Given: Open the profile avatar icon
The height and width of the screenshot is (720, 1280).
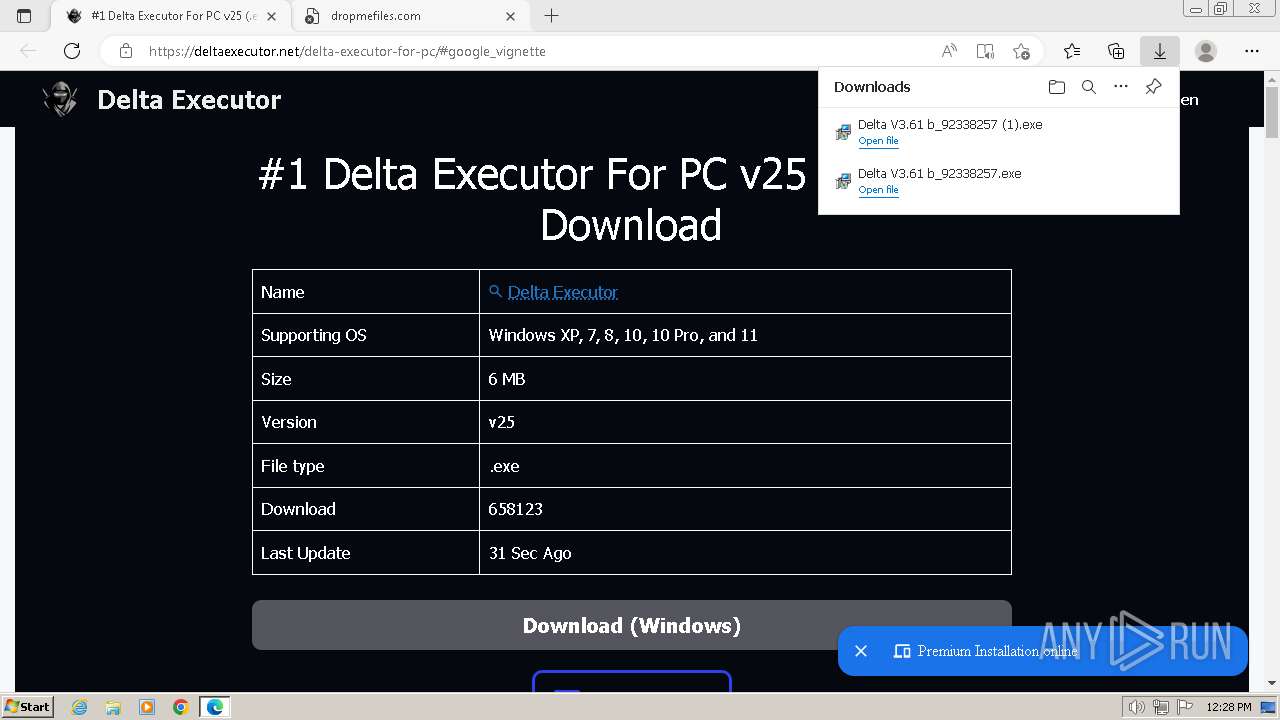Looking at the screenshot, I should pyautogui.click(x=1206, y=51).
